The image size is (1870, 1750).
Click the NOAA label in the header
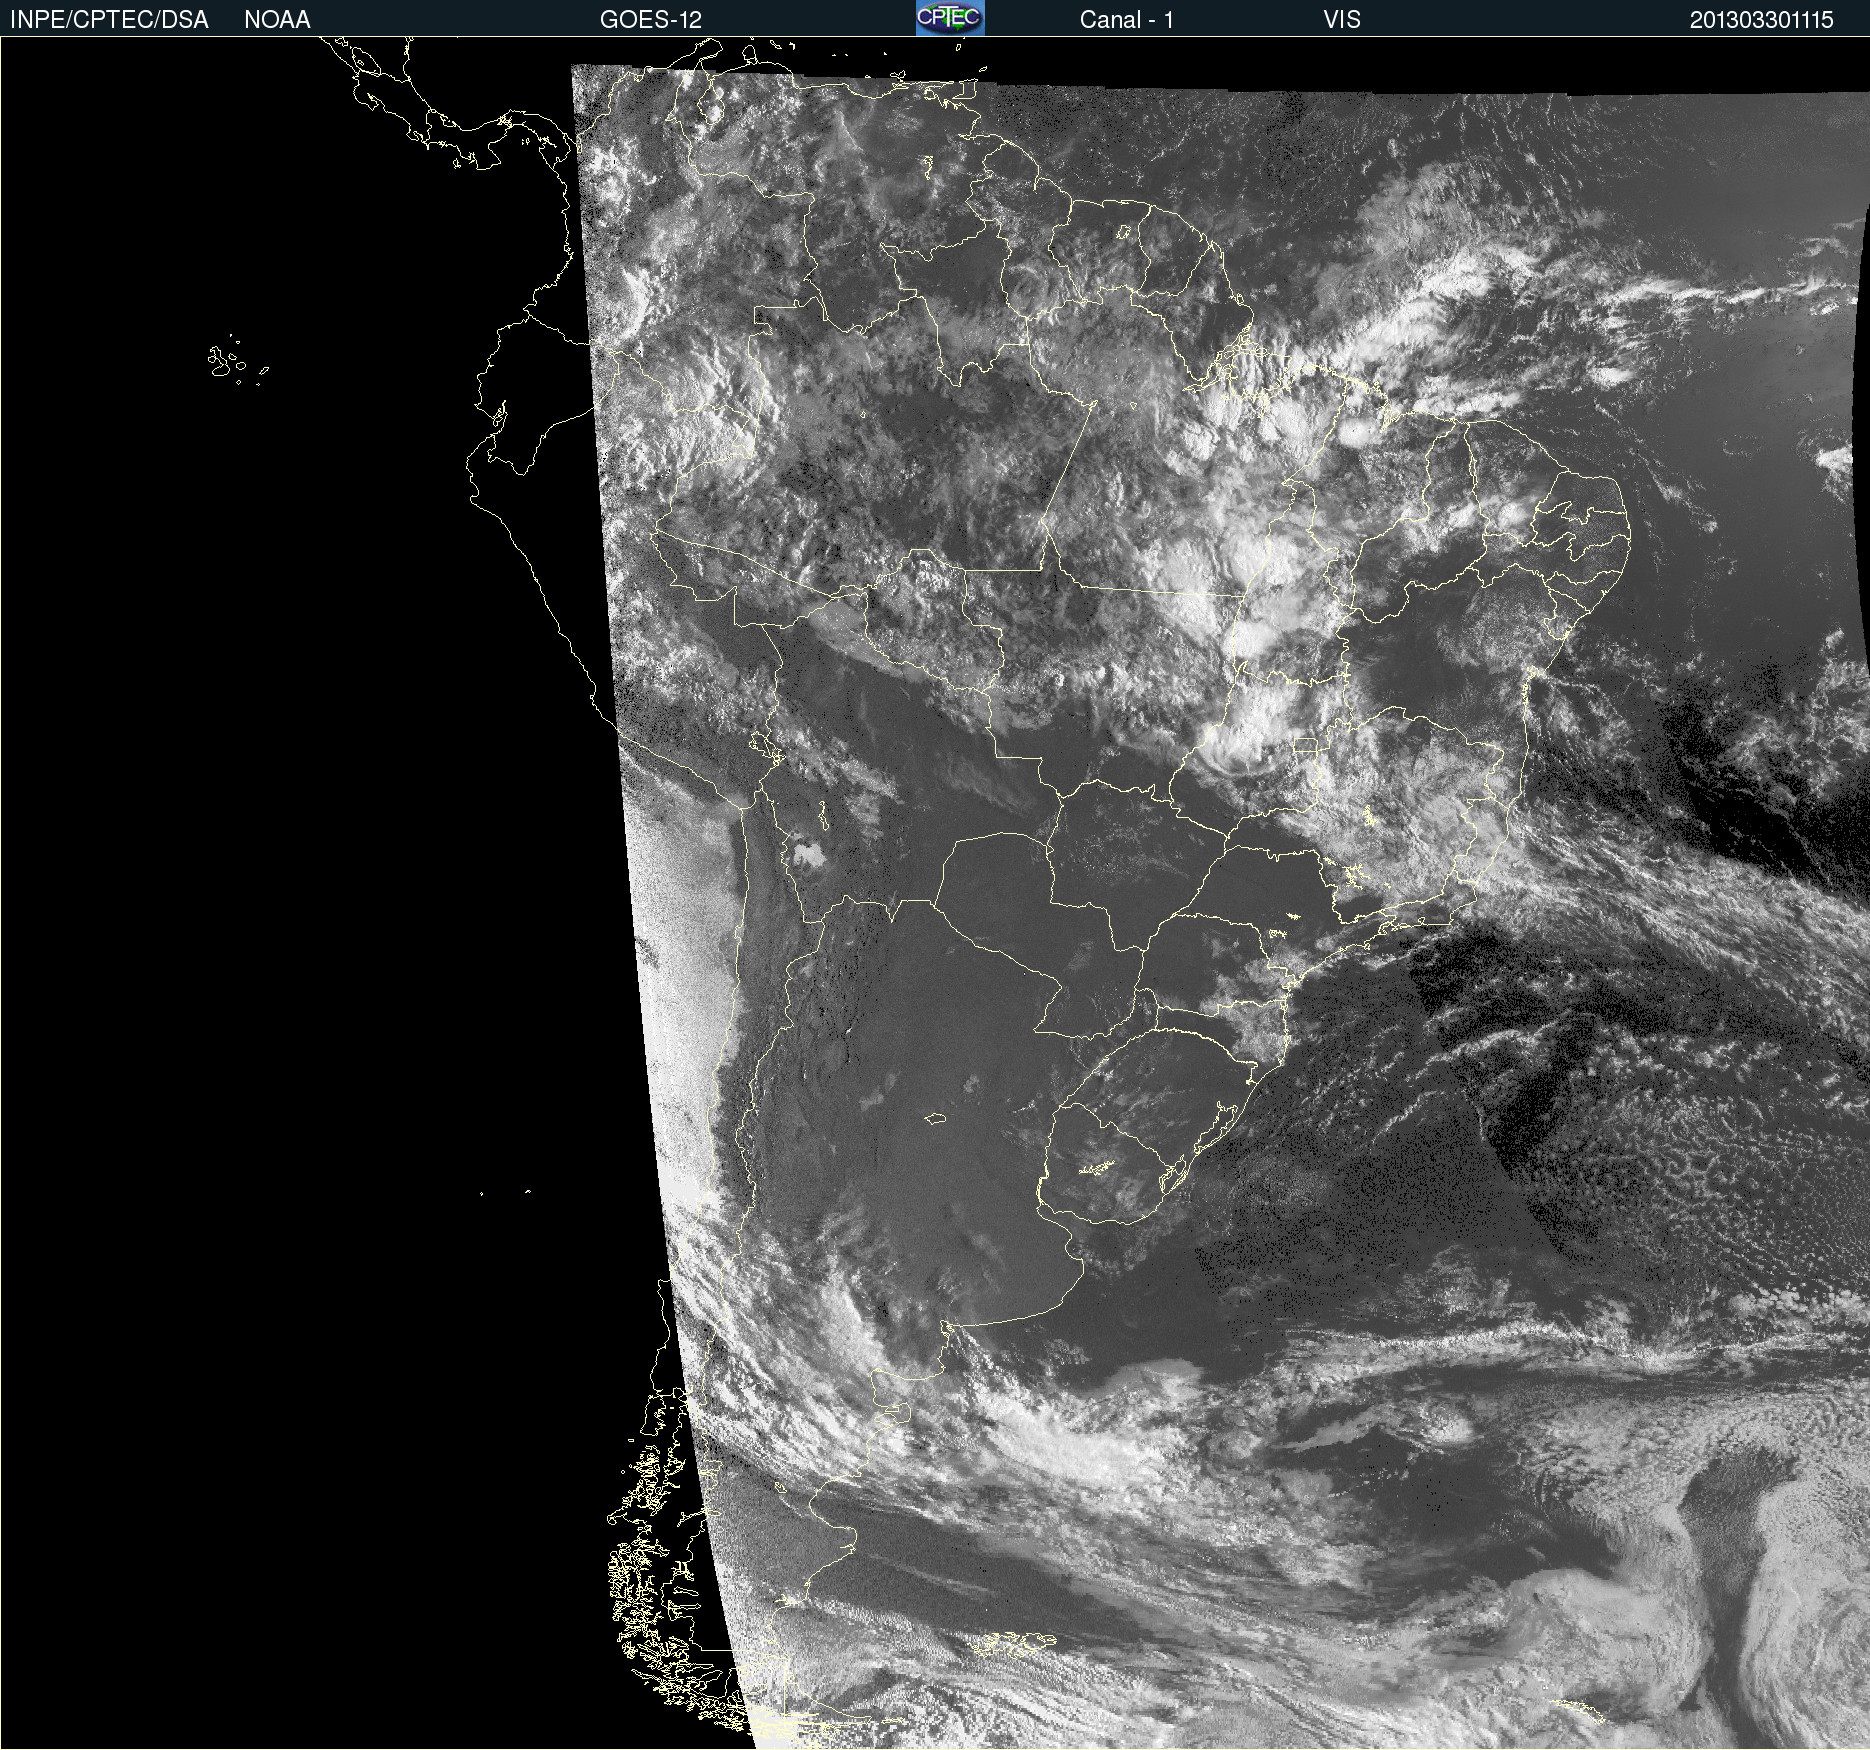277,20
